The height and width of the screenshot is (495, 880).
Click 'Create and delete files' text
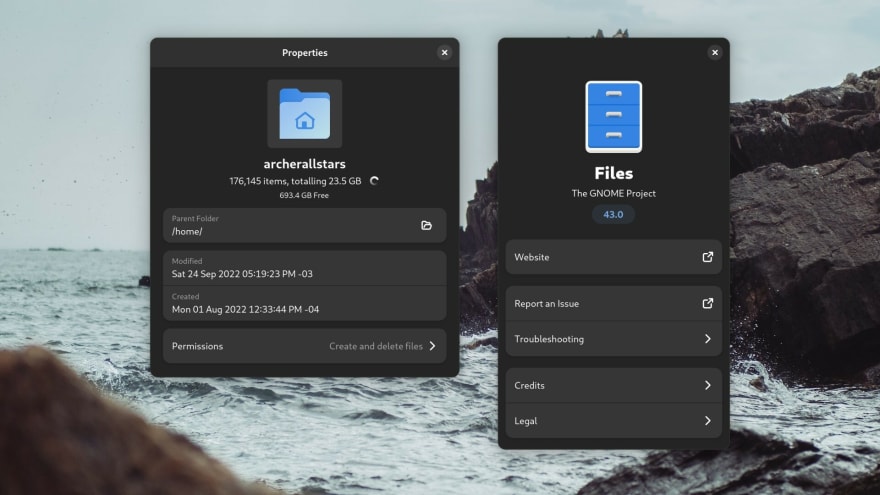coord(376,346)
